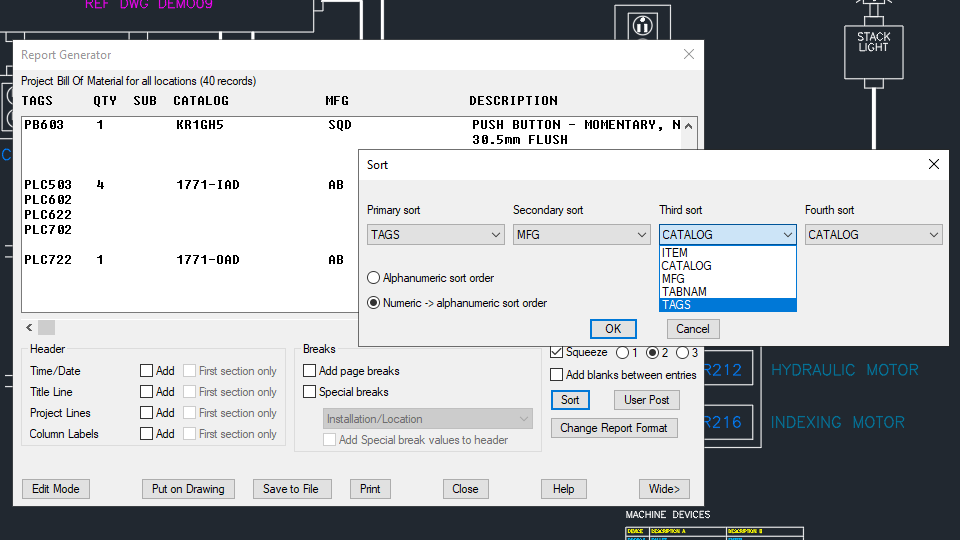Select Squeeze option 1
The height and width of the screenshot is (540, 960).
[623, 353]
